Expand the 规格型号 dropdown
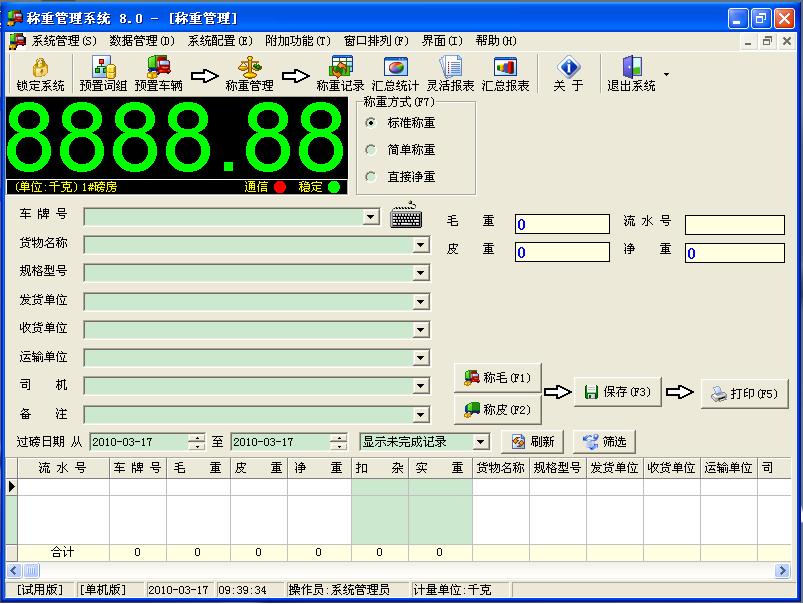 [x=421, y=273]
